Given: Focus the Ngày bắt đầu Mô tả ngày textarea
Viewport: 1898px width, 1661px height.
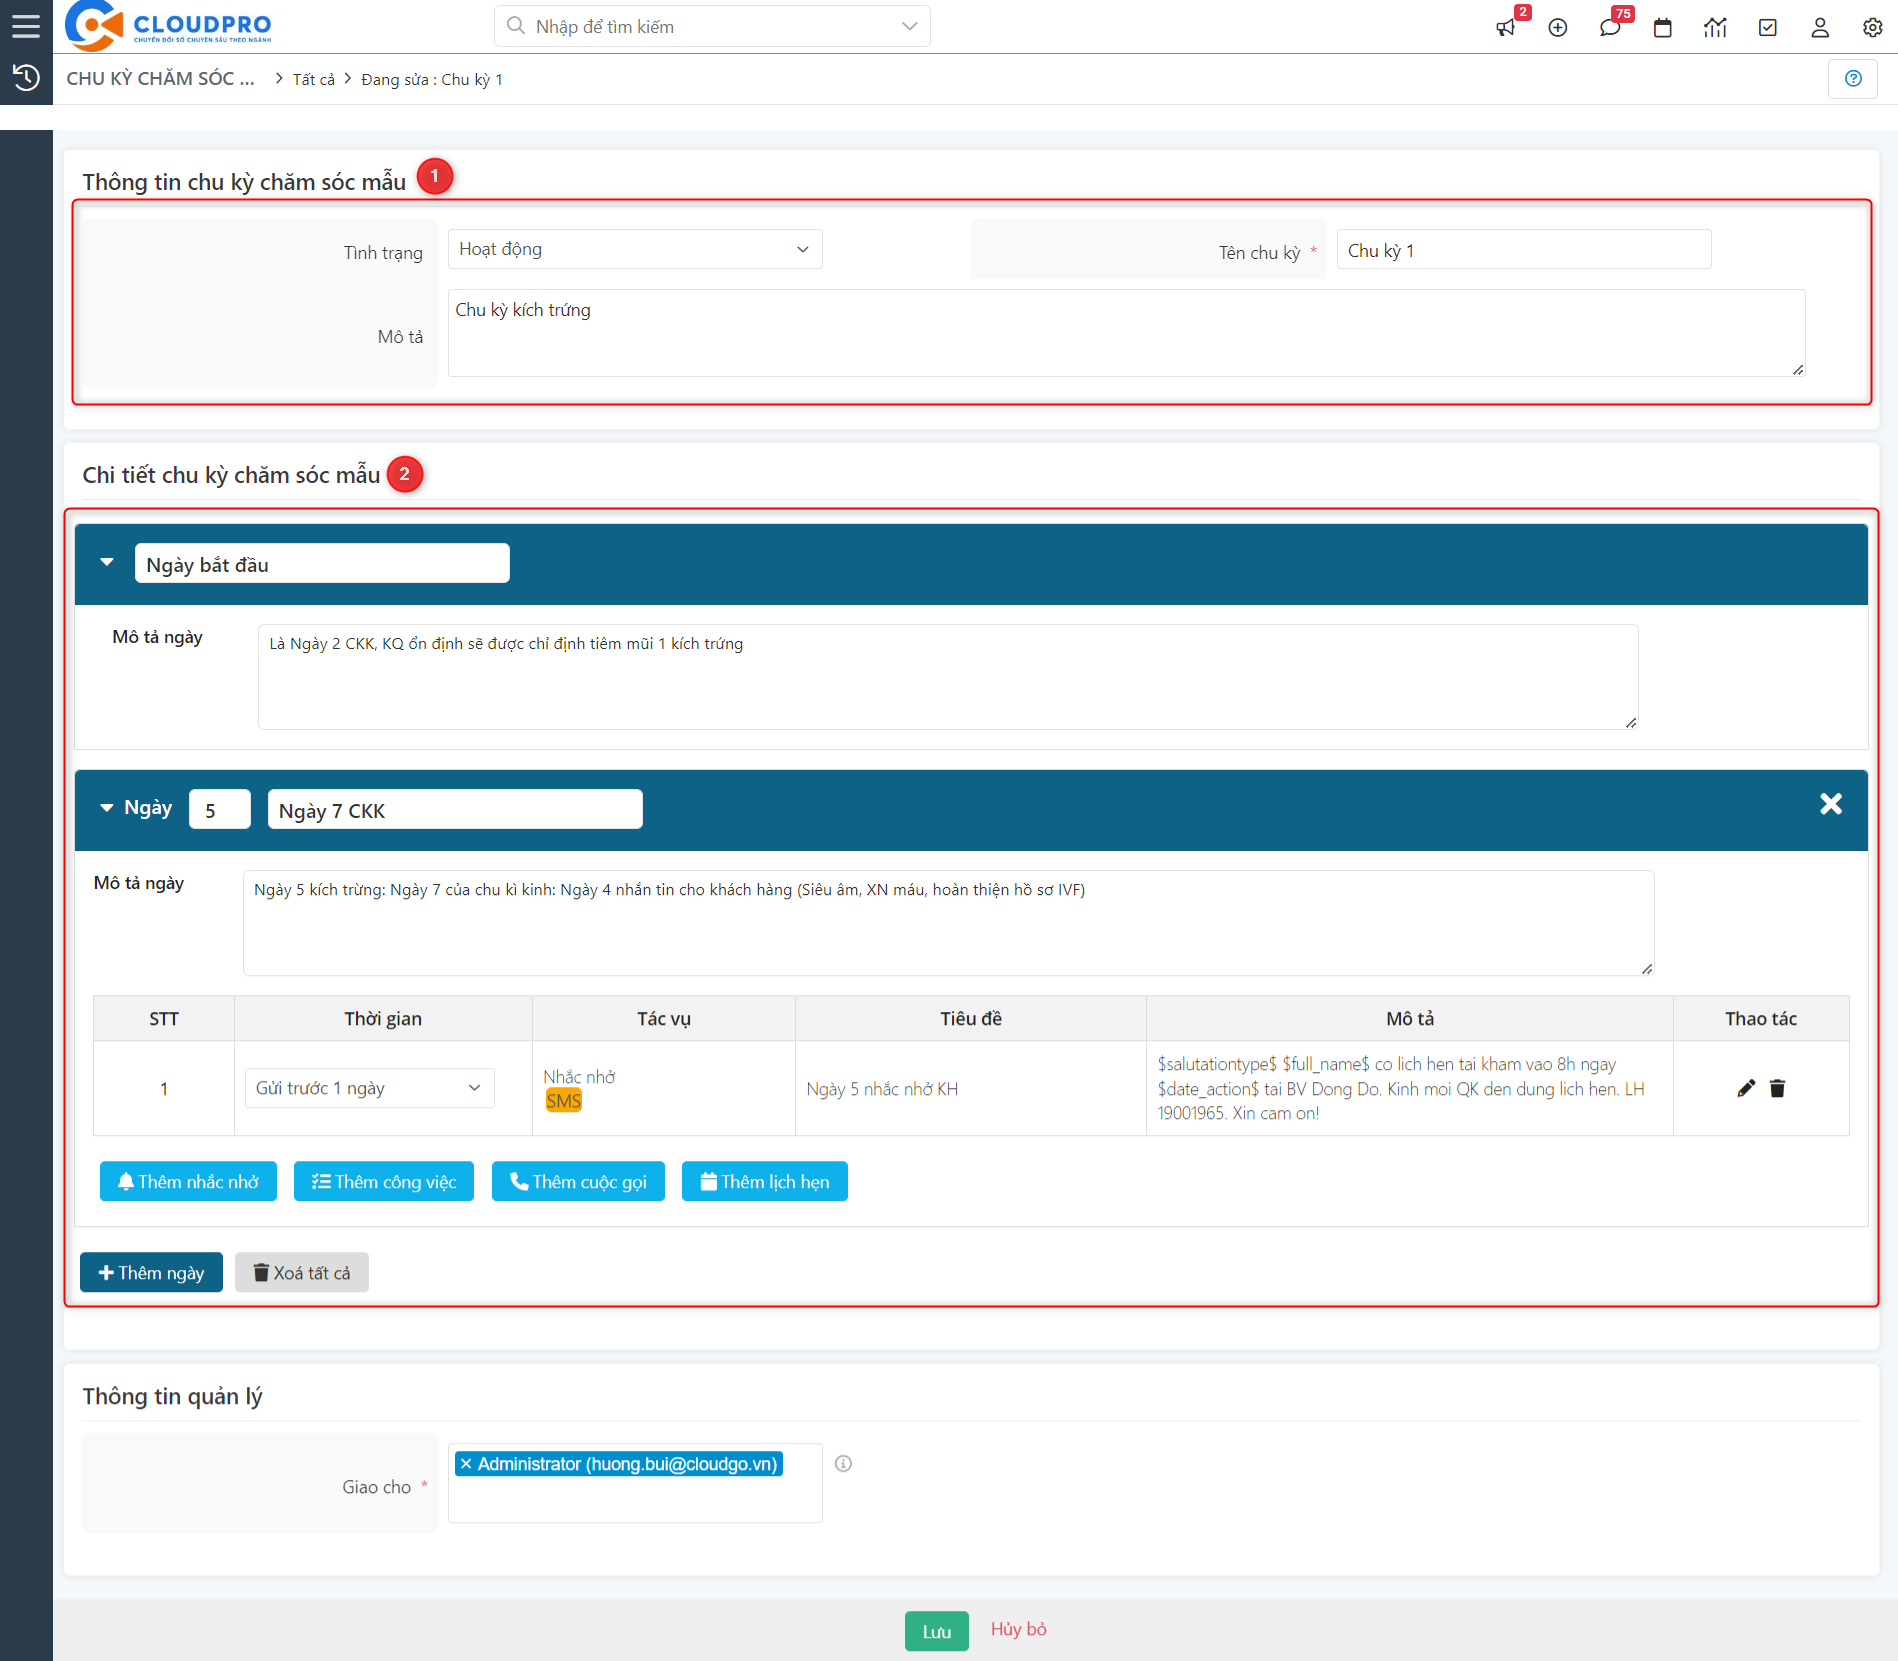Looking at the screenshot, I should (948, 677).
